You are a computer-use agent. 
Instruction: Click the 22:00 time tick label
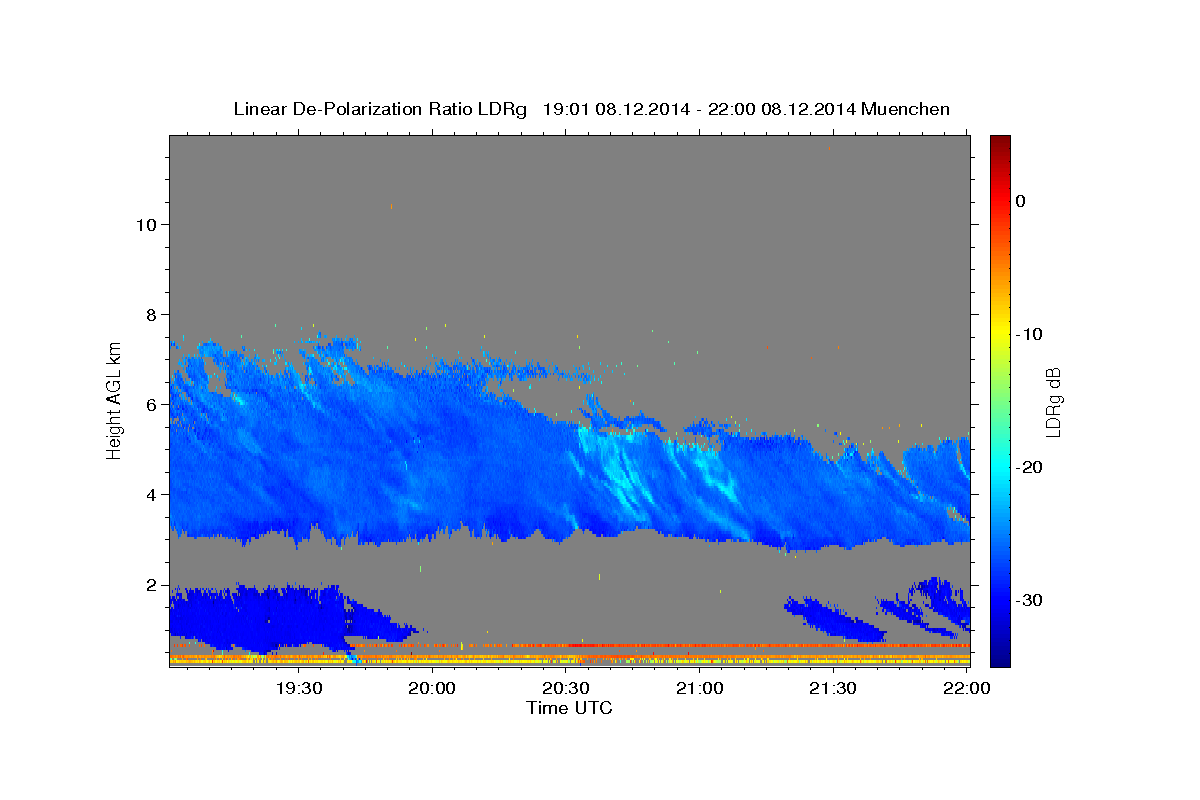pos(966,688)
